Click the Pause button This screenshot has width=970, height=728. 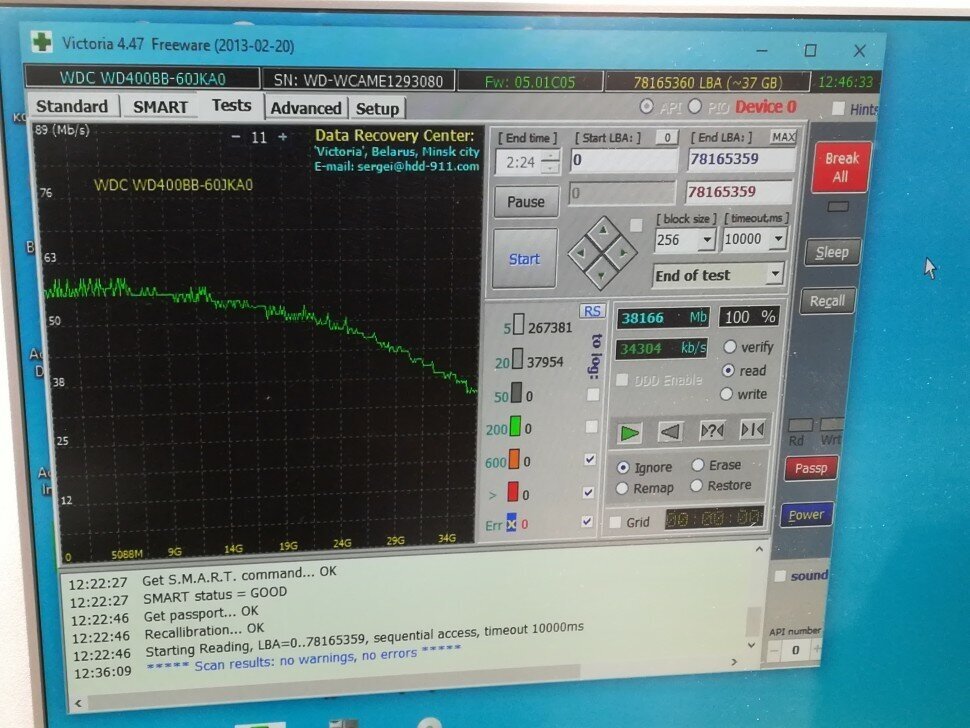coord(526,202)
